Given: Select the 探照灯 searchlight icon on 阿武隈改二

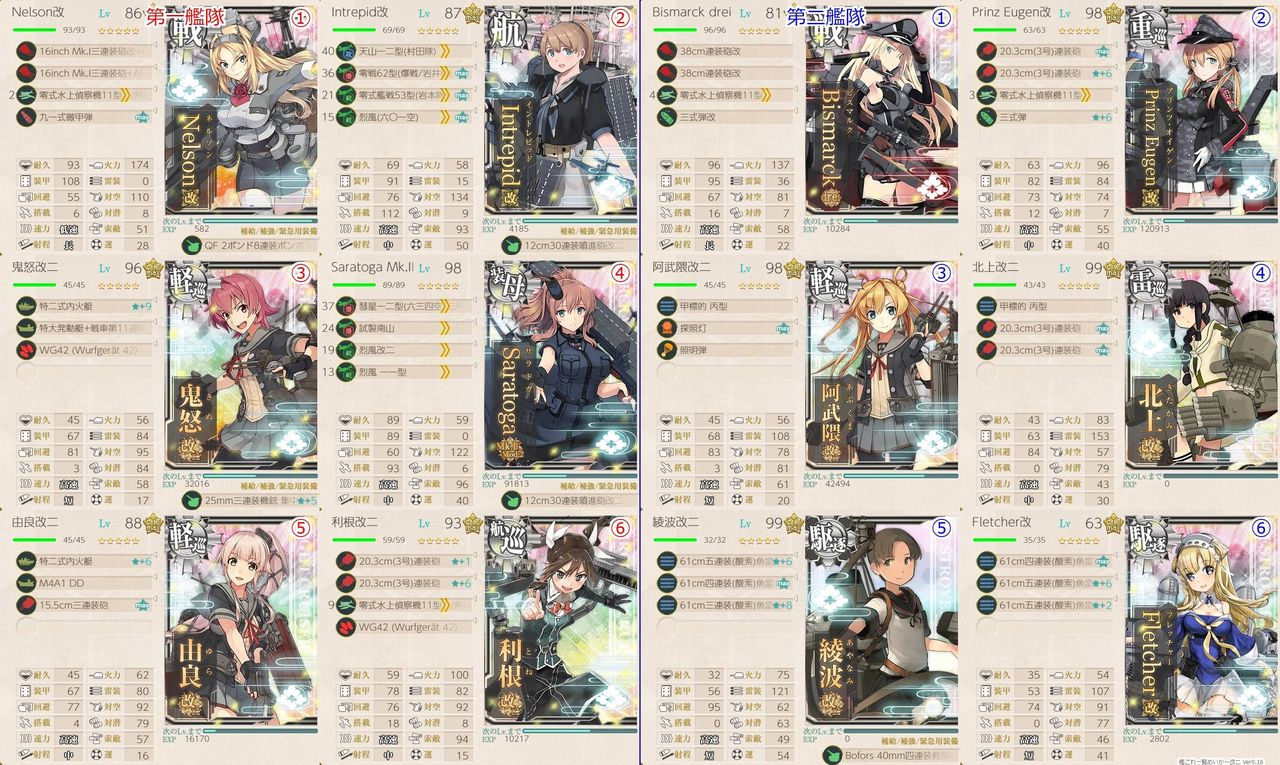Looking at the screenshot, I should (667, 327).
